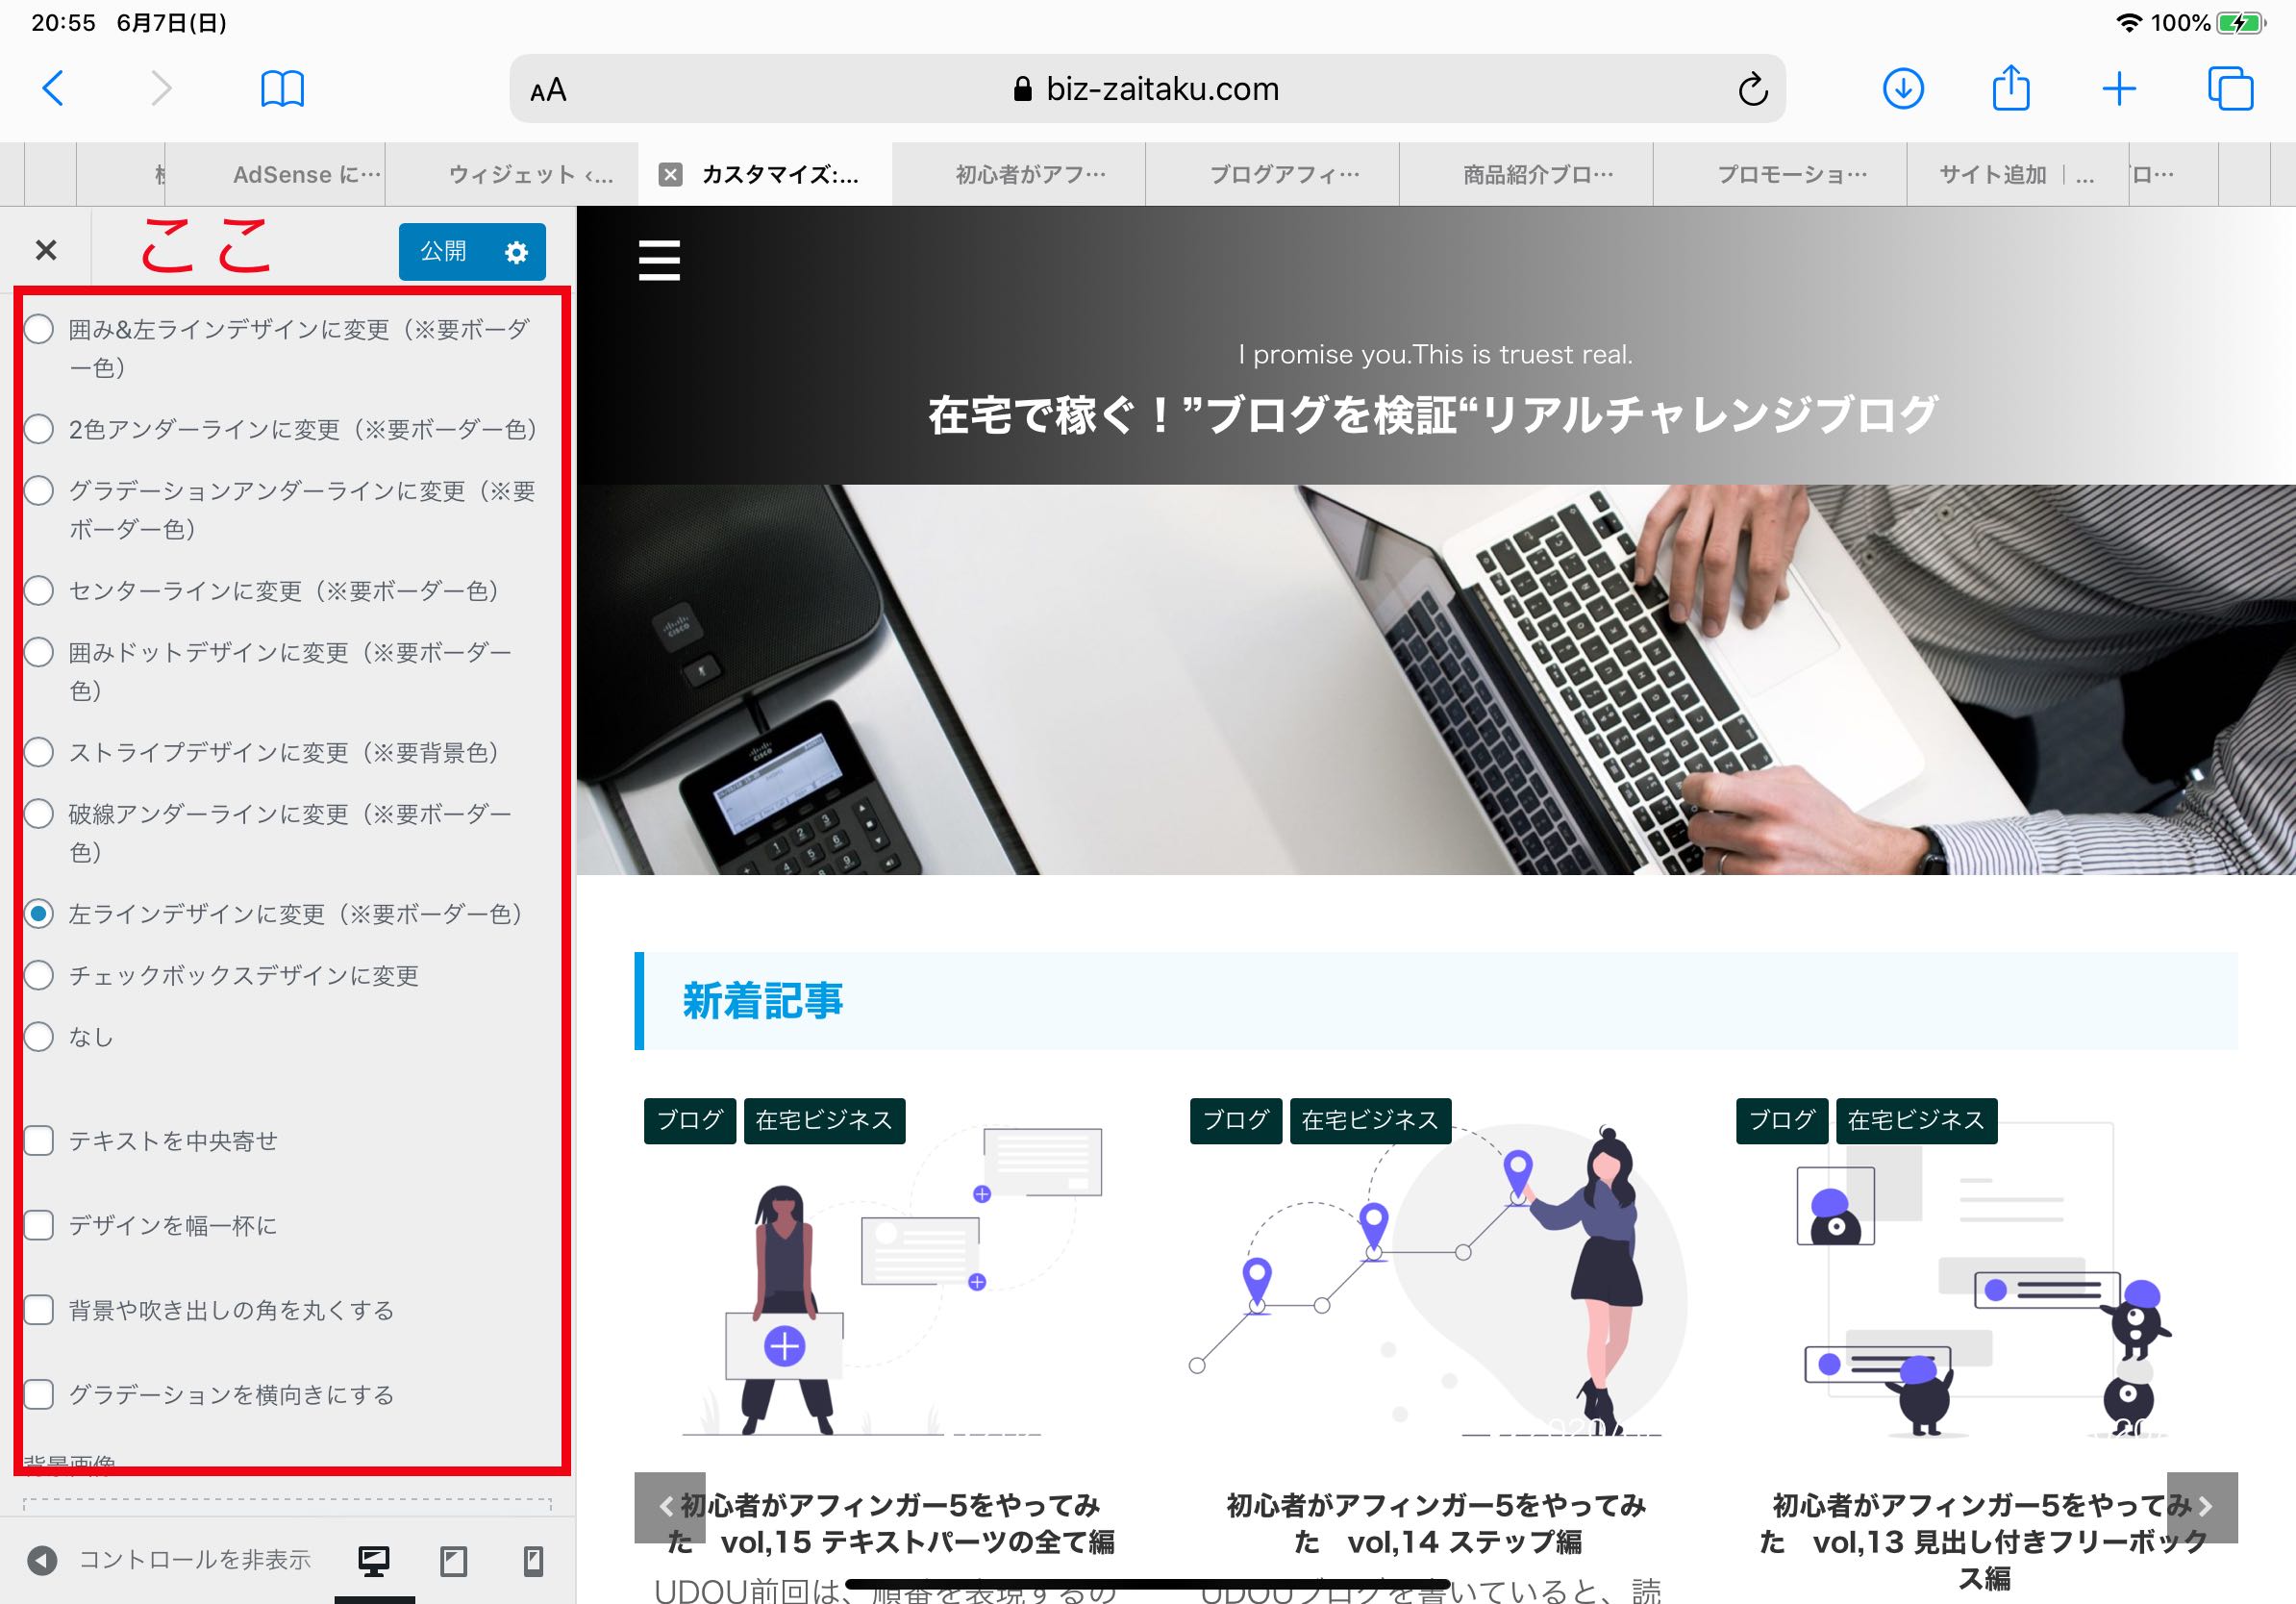This screenshot has width=2296, height=1604.
Task: Switch to サイト追加 tab
Action: pos(2016,175)
